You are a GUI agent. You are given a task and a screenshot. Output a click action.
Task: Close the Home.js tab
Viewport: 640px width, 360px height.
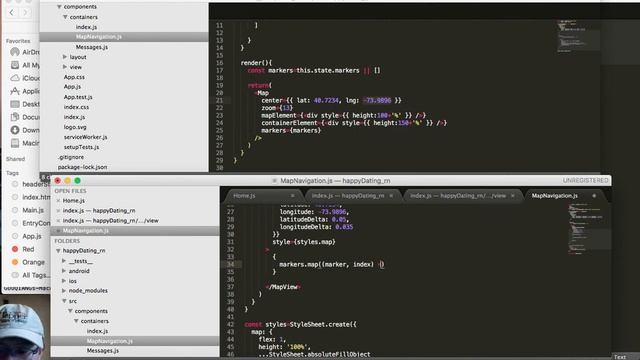(293, 196)
